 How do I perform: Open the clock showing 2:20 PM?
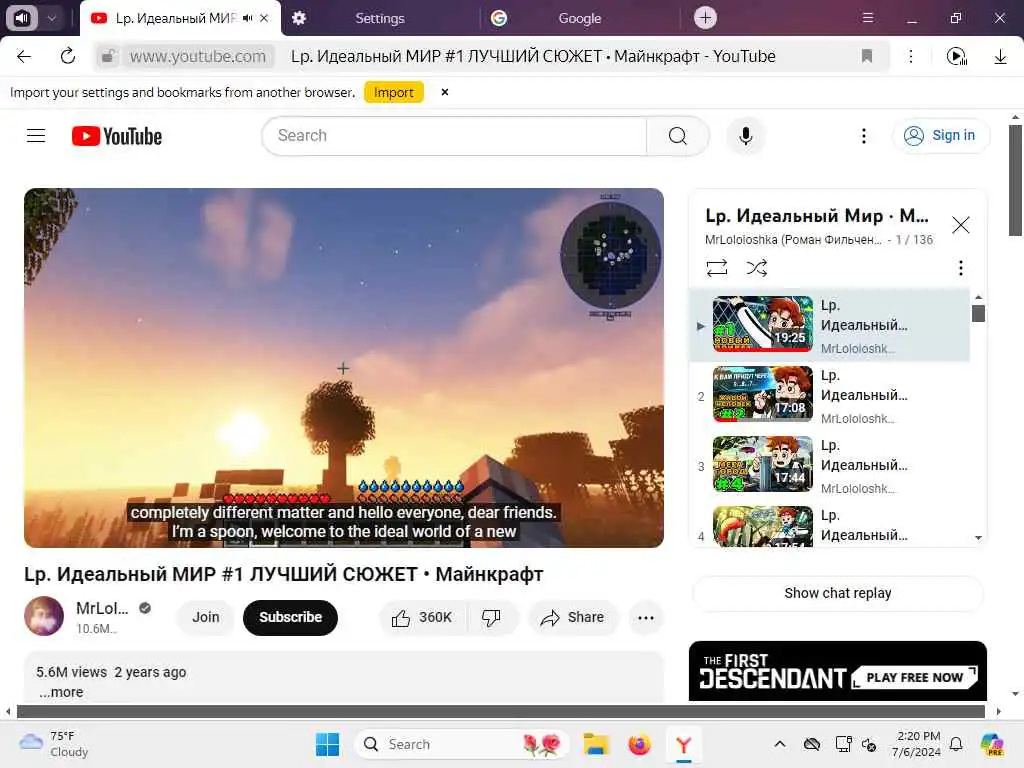tap(918, 744)
